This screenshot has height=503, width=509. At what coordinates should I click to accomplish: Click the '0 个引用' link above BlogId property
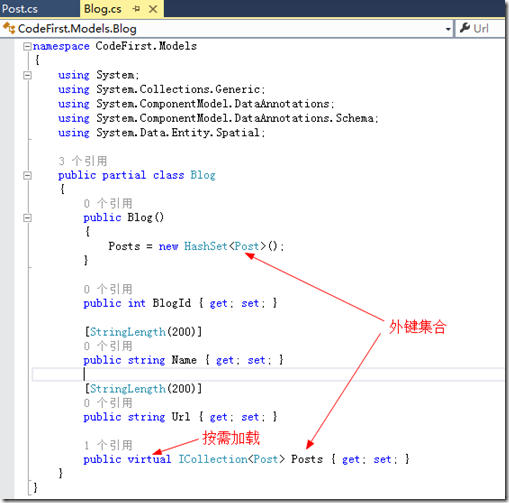108,289
